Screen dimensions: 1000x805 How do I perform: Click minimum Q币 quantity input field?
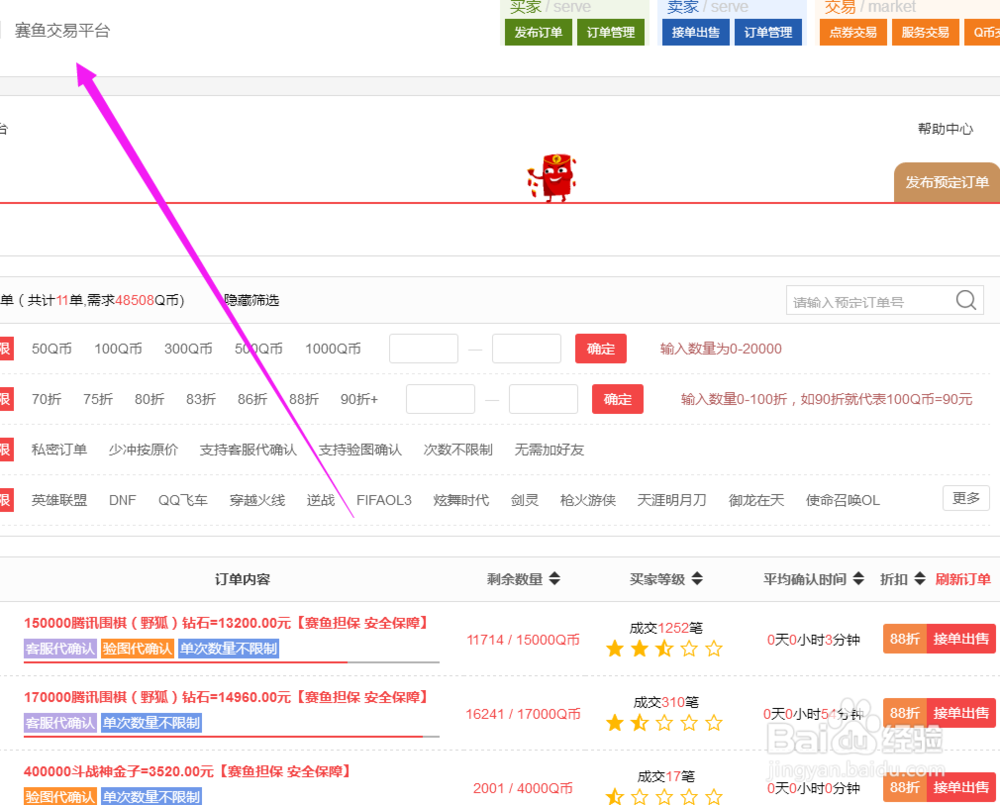pyautogui.click(x=423, y=349)
